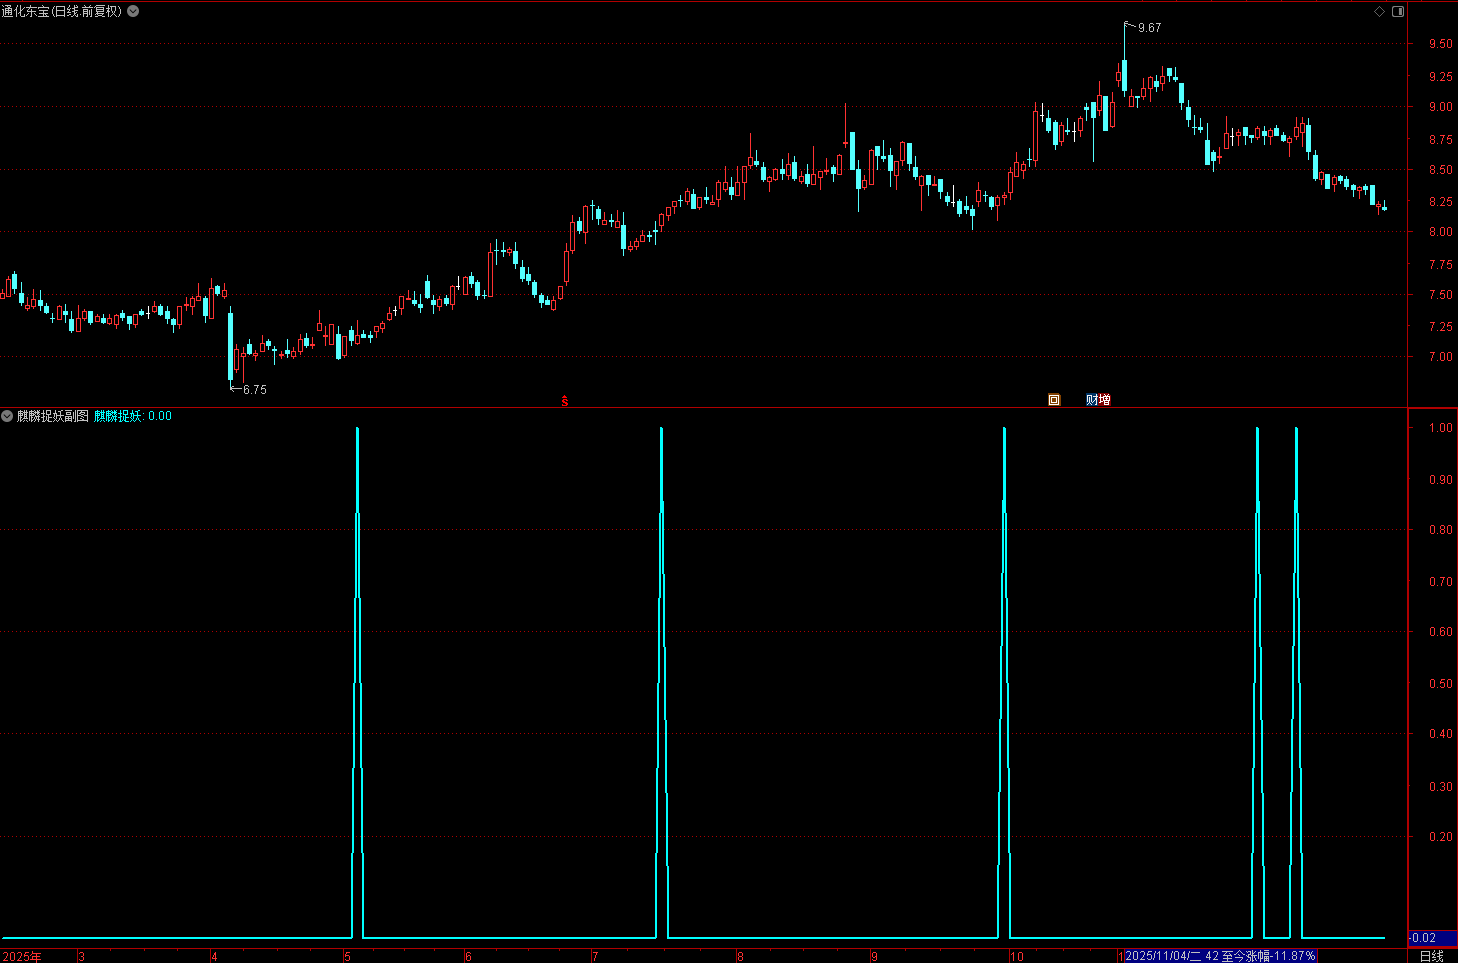Open the 日线 period selector at bottom right
The height and width of the screenshot is (963, 1458).
click(x=1432, y=956)
